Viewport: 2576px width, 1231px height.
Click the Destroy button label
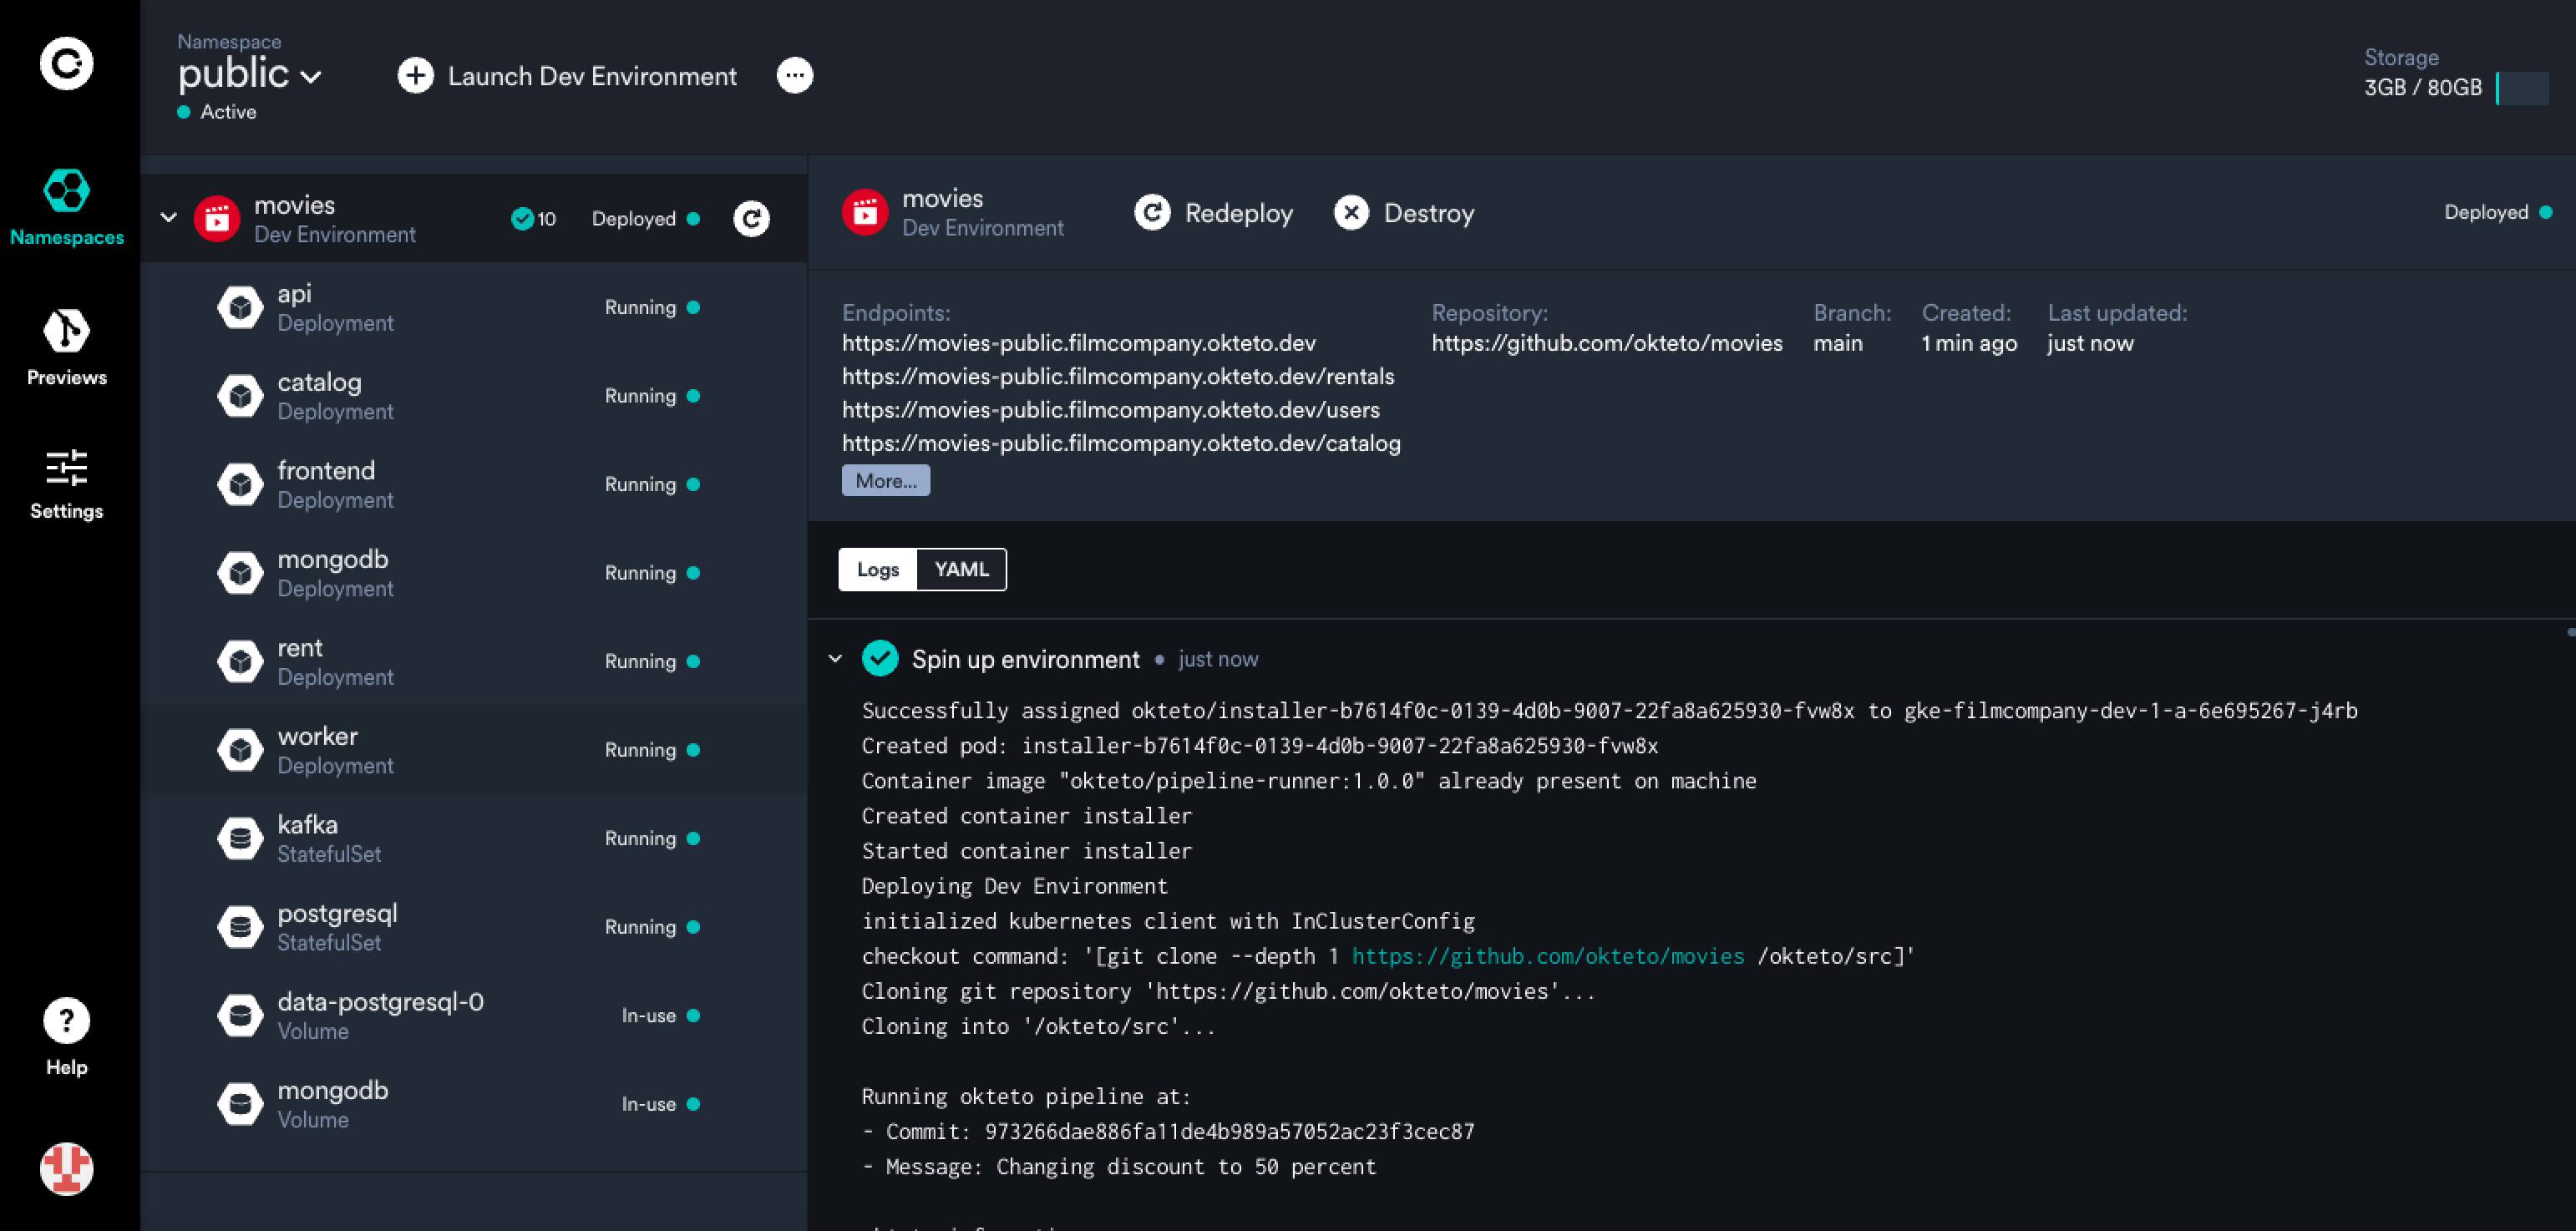click(x=1428, y=213)
